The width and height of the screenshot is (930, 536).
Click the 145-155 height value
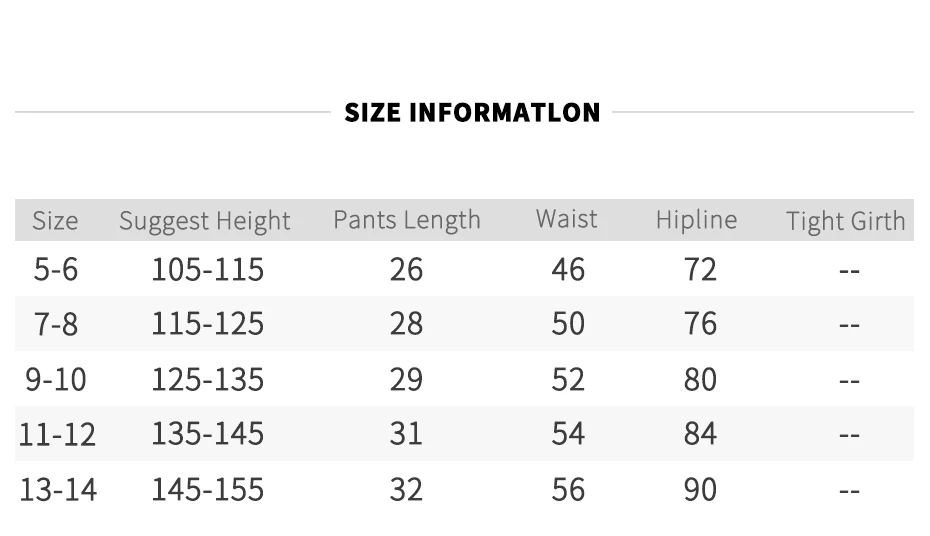[208, 490]
